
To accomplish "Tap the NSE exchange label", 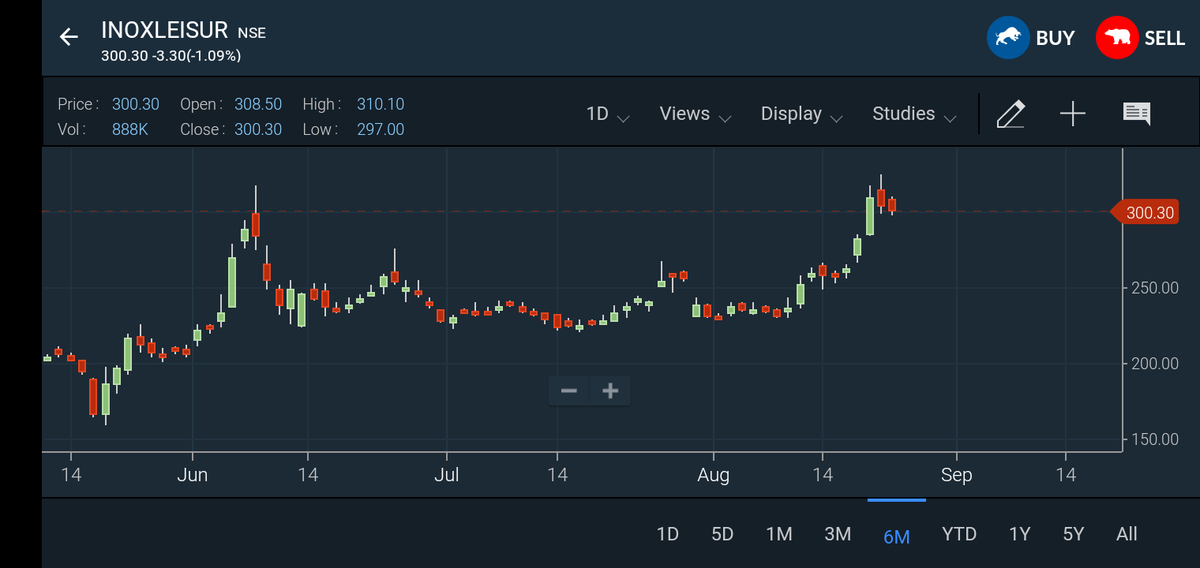I will point(252,33).
